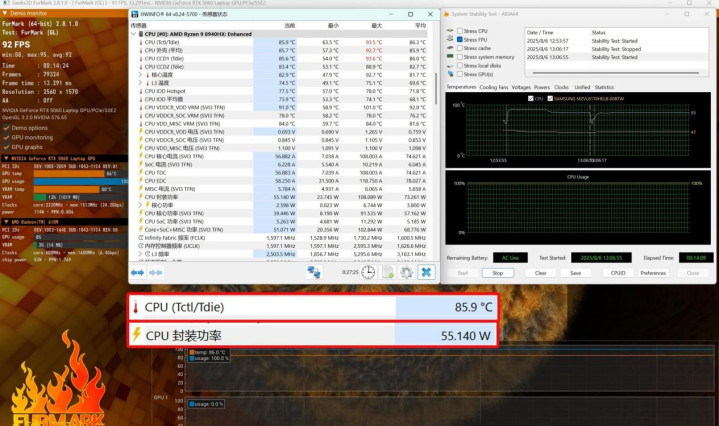This screenshot has width=719, height=426.
Task: Open HWiNFO sensor settings gear icon
Action: (x=407, y=271)
